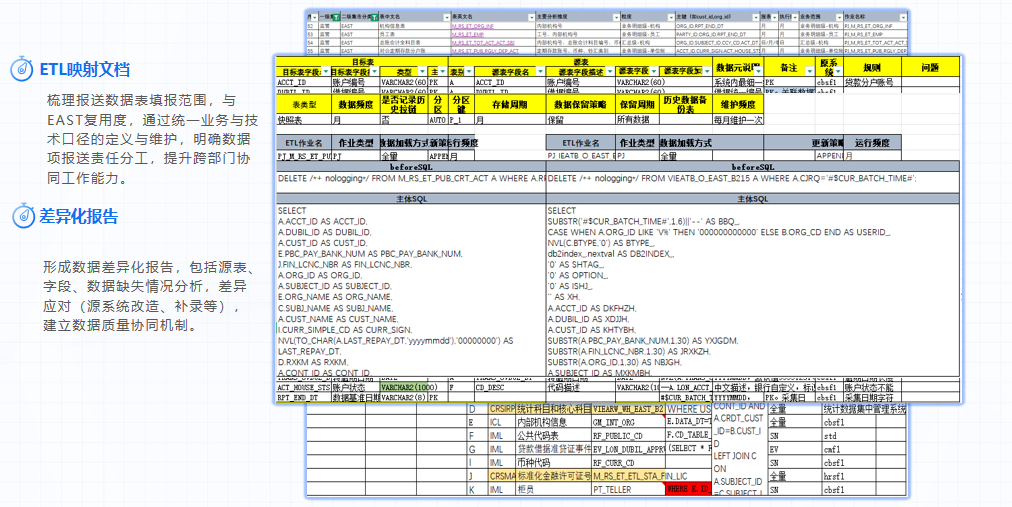This screenshot has height=507, width=1012.
Task: Select the green VARCHAR2(1000) cell
Action: [411, 387]
